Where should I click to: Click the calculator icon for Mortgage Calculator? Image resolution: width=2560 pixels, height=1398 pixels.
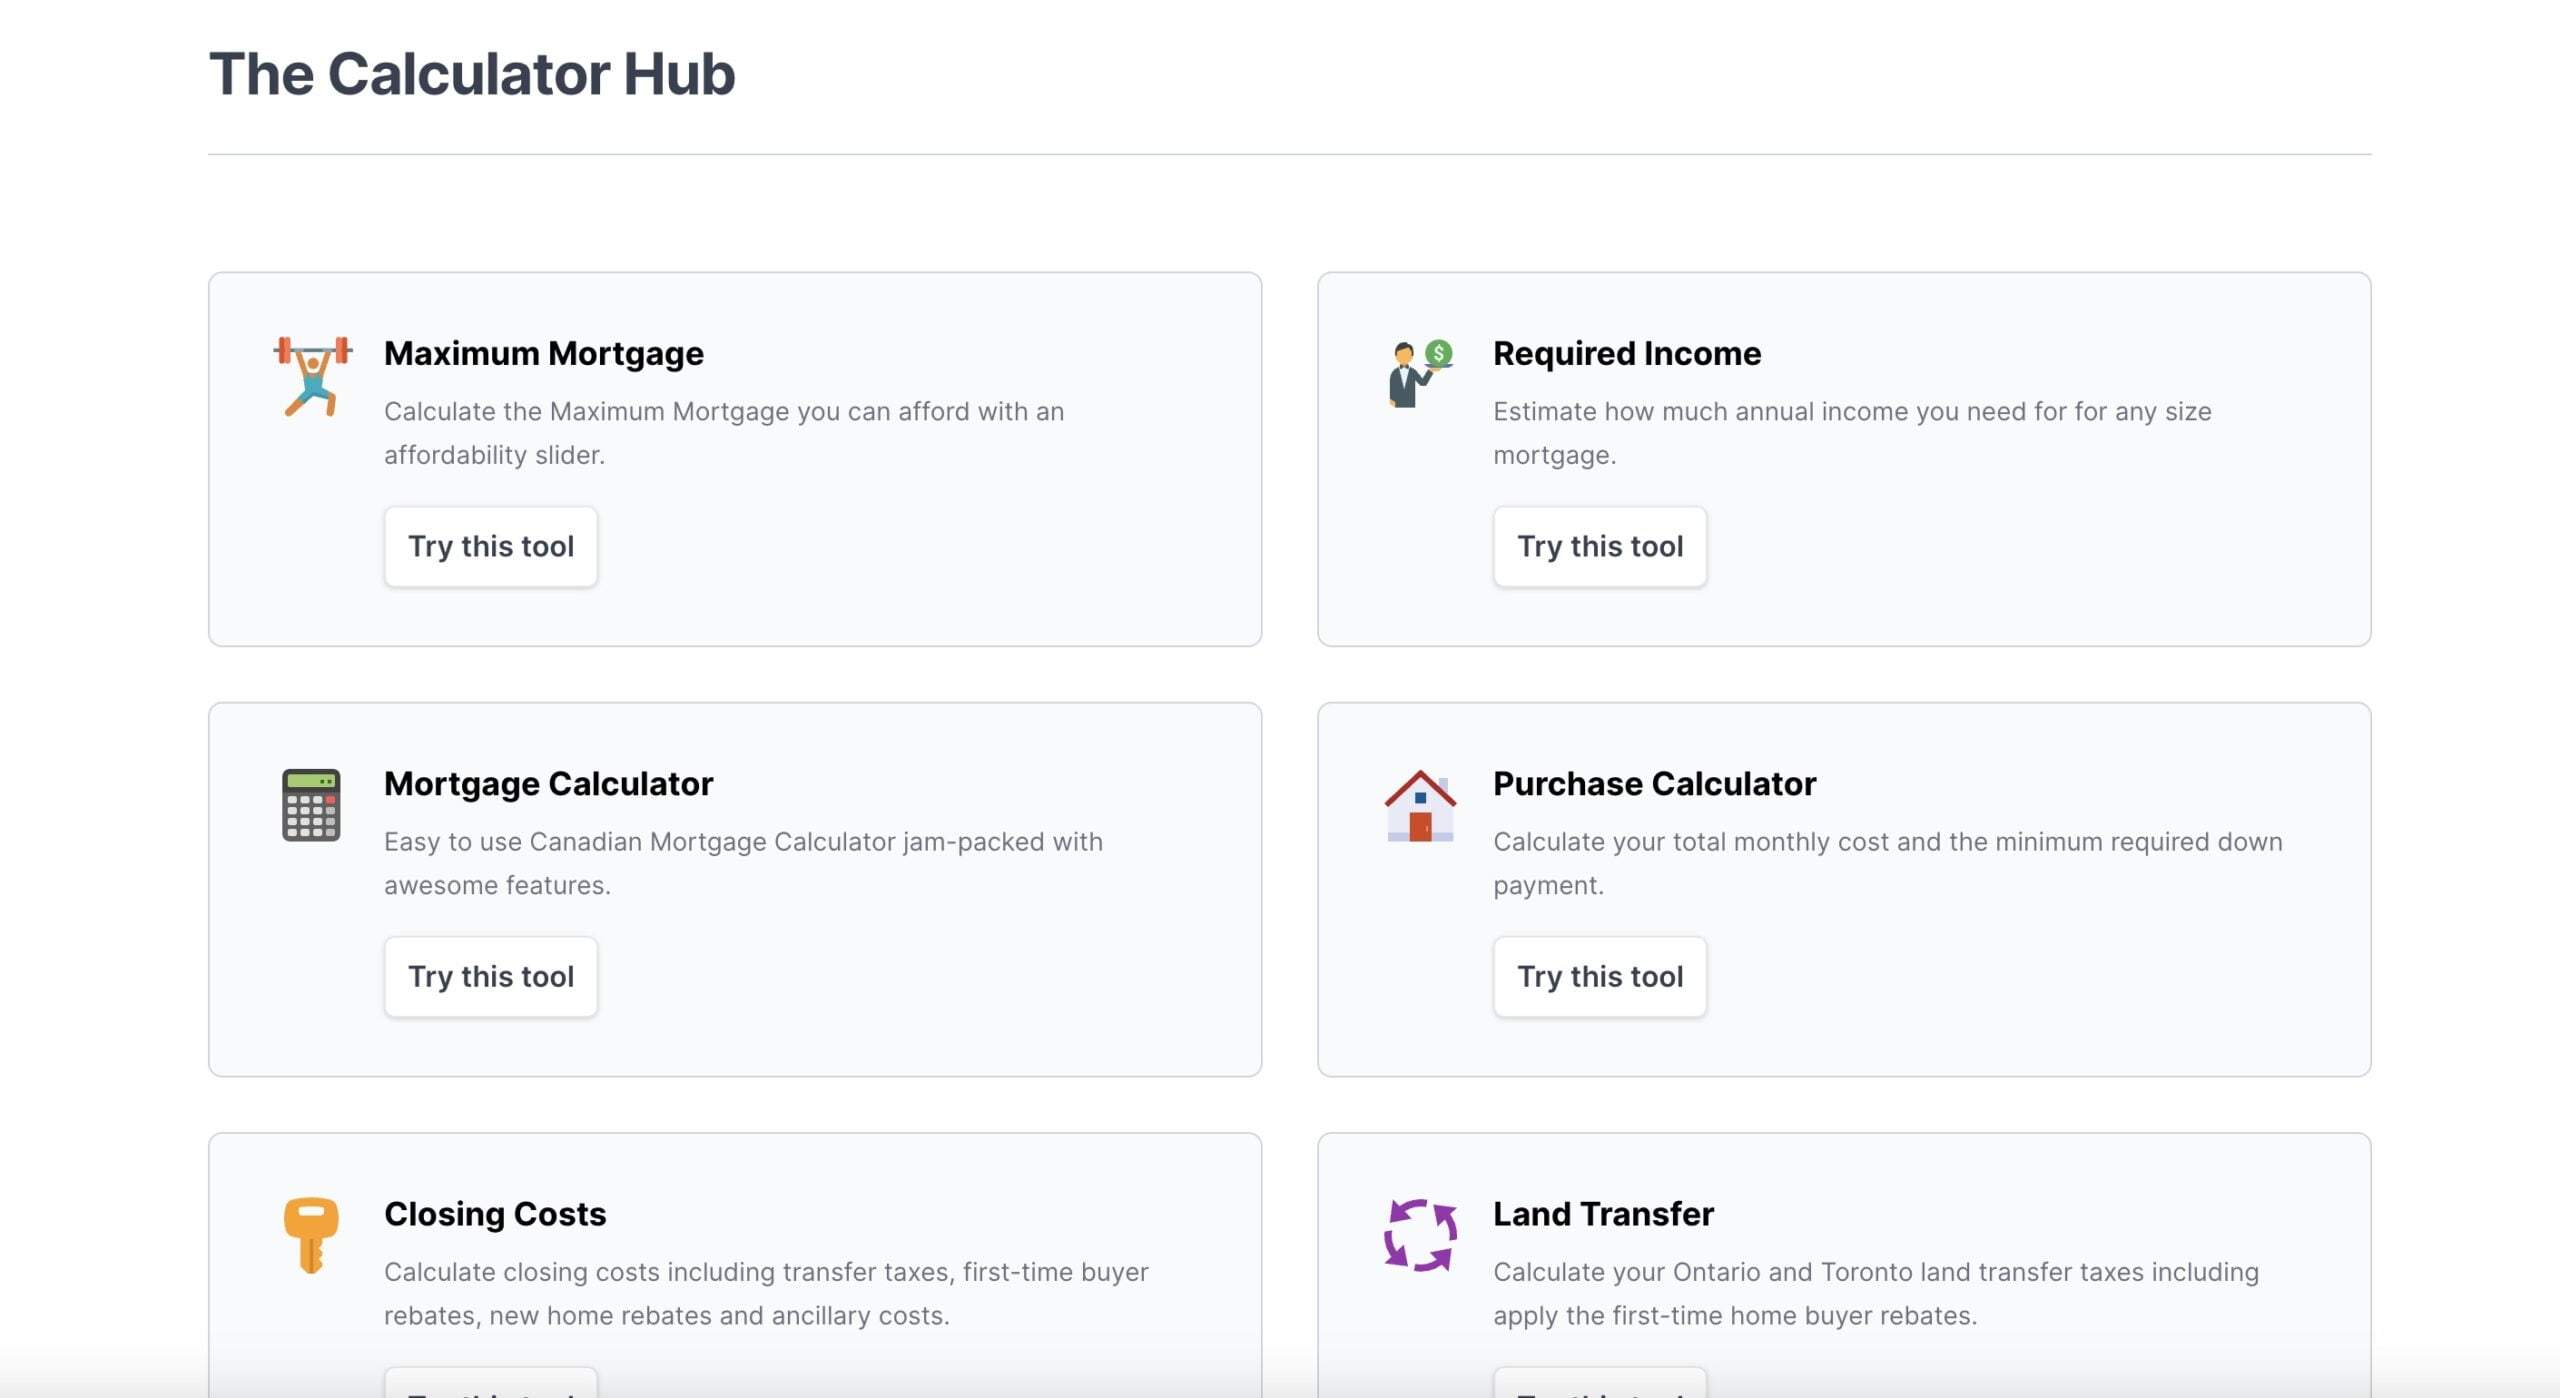coord(310,804)
